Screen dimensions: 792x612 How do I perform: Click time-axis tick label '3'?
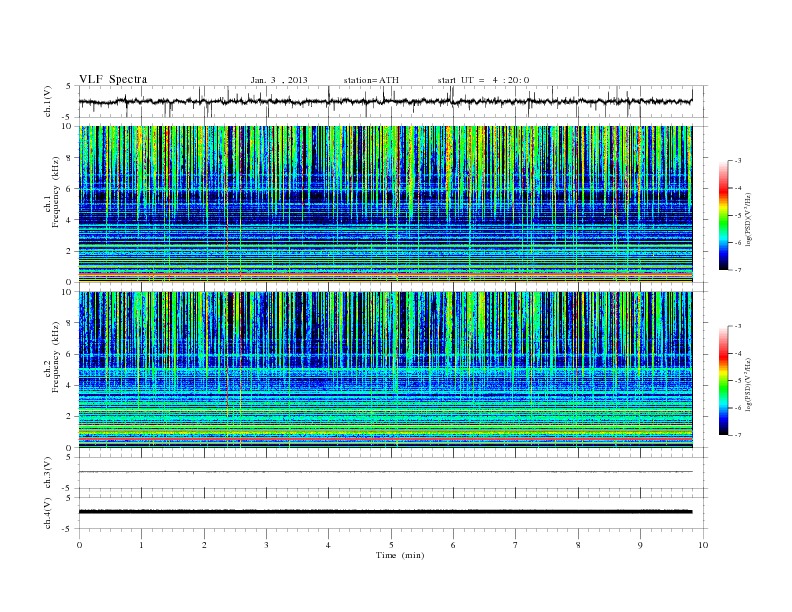tap(266, 545)
